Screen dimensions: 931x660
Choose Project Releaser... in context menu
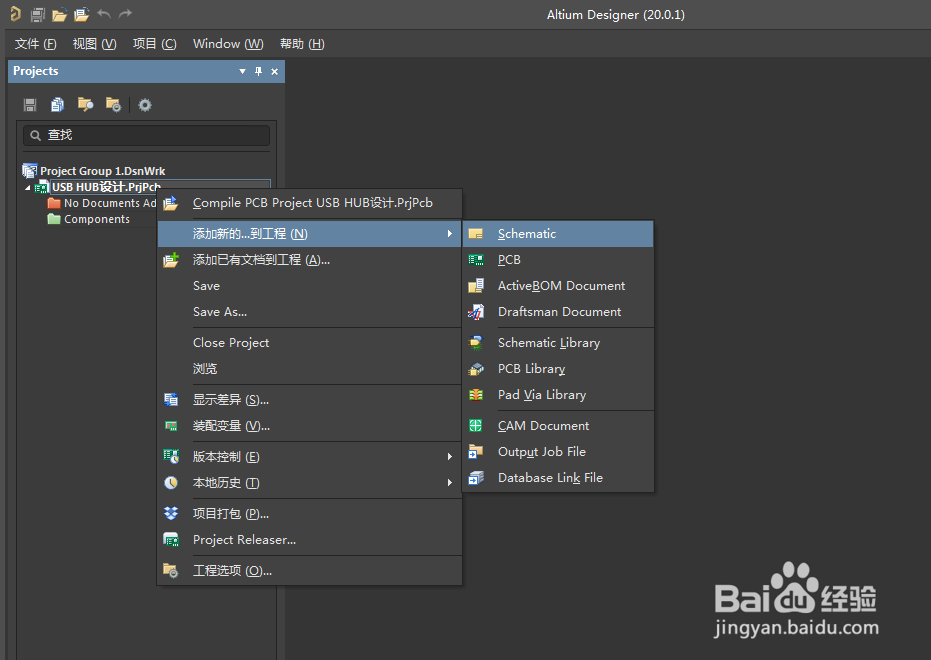[309, 540]
